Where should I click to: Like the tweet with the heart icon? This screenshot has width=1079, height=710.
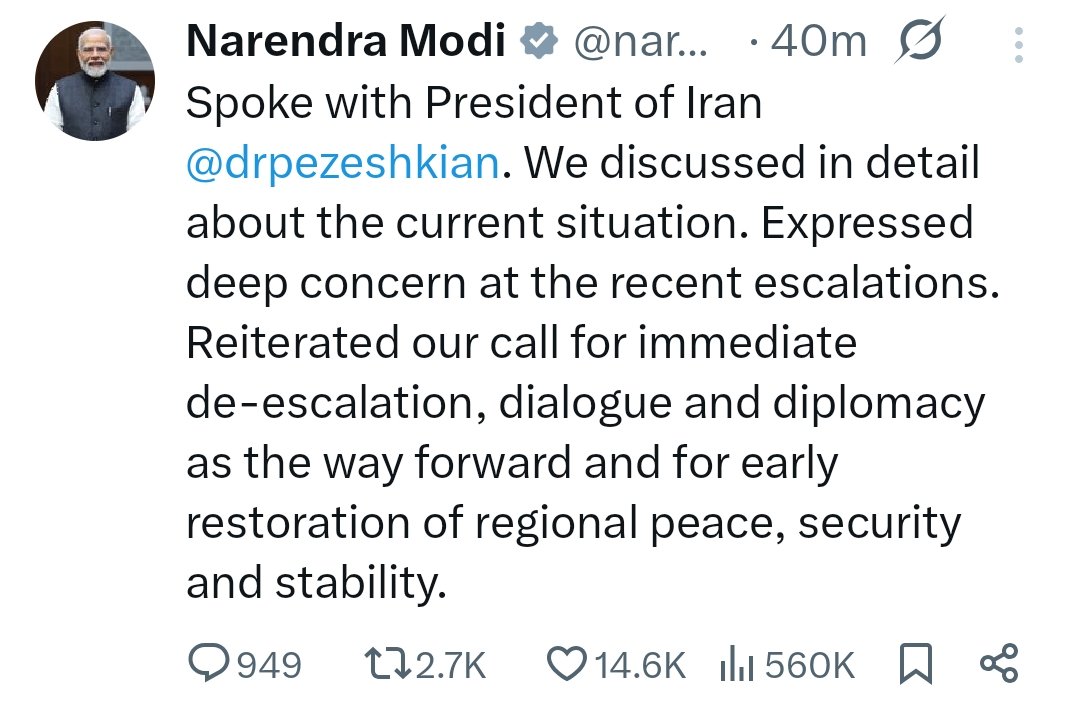tap(567, 663)
